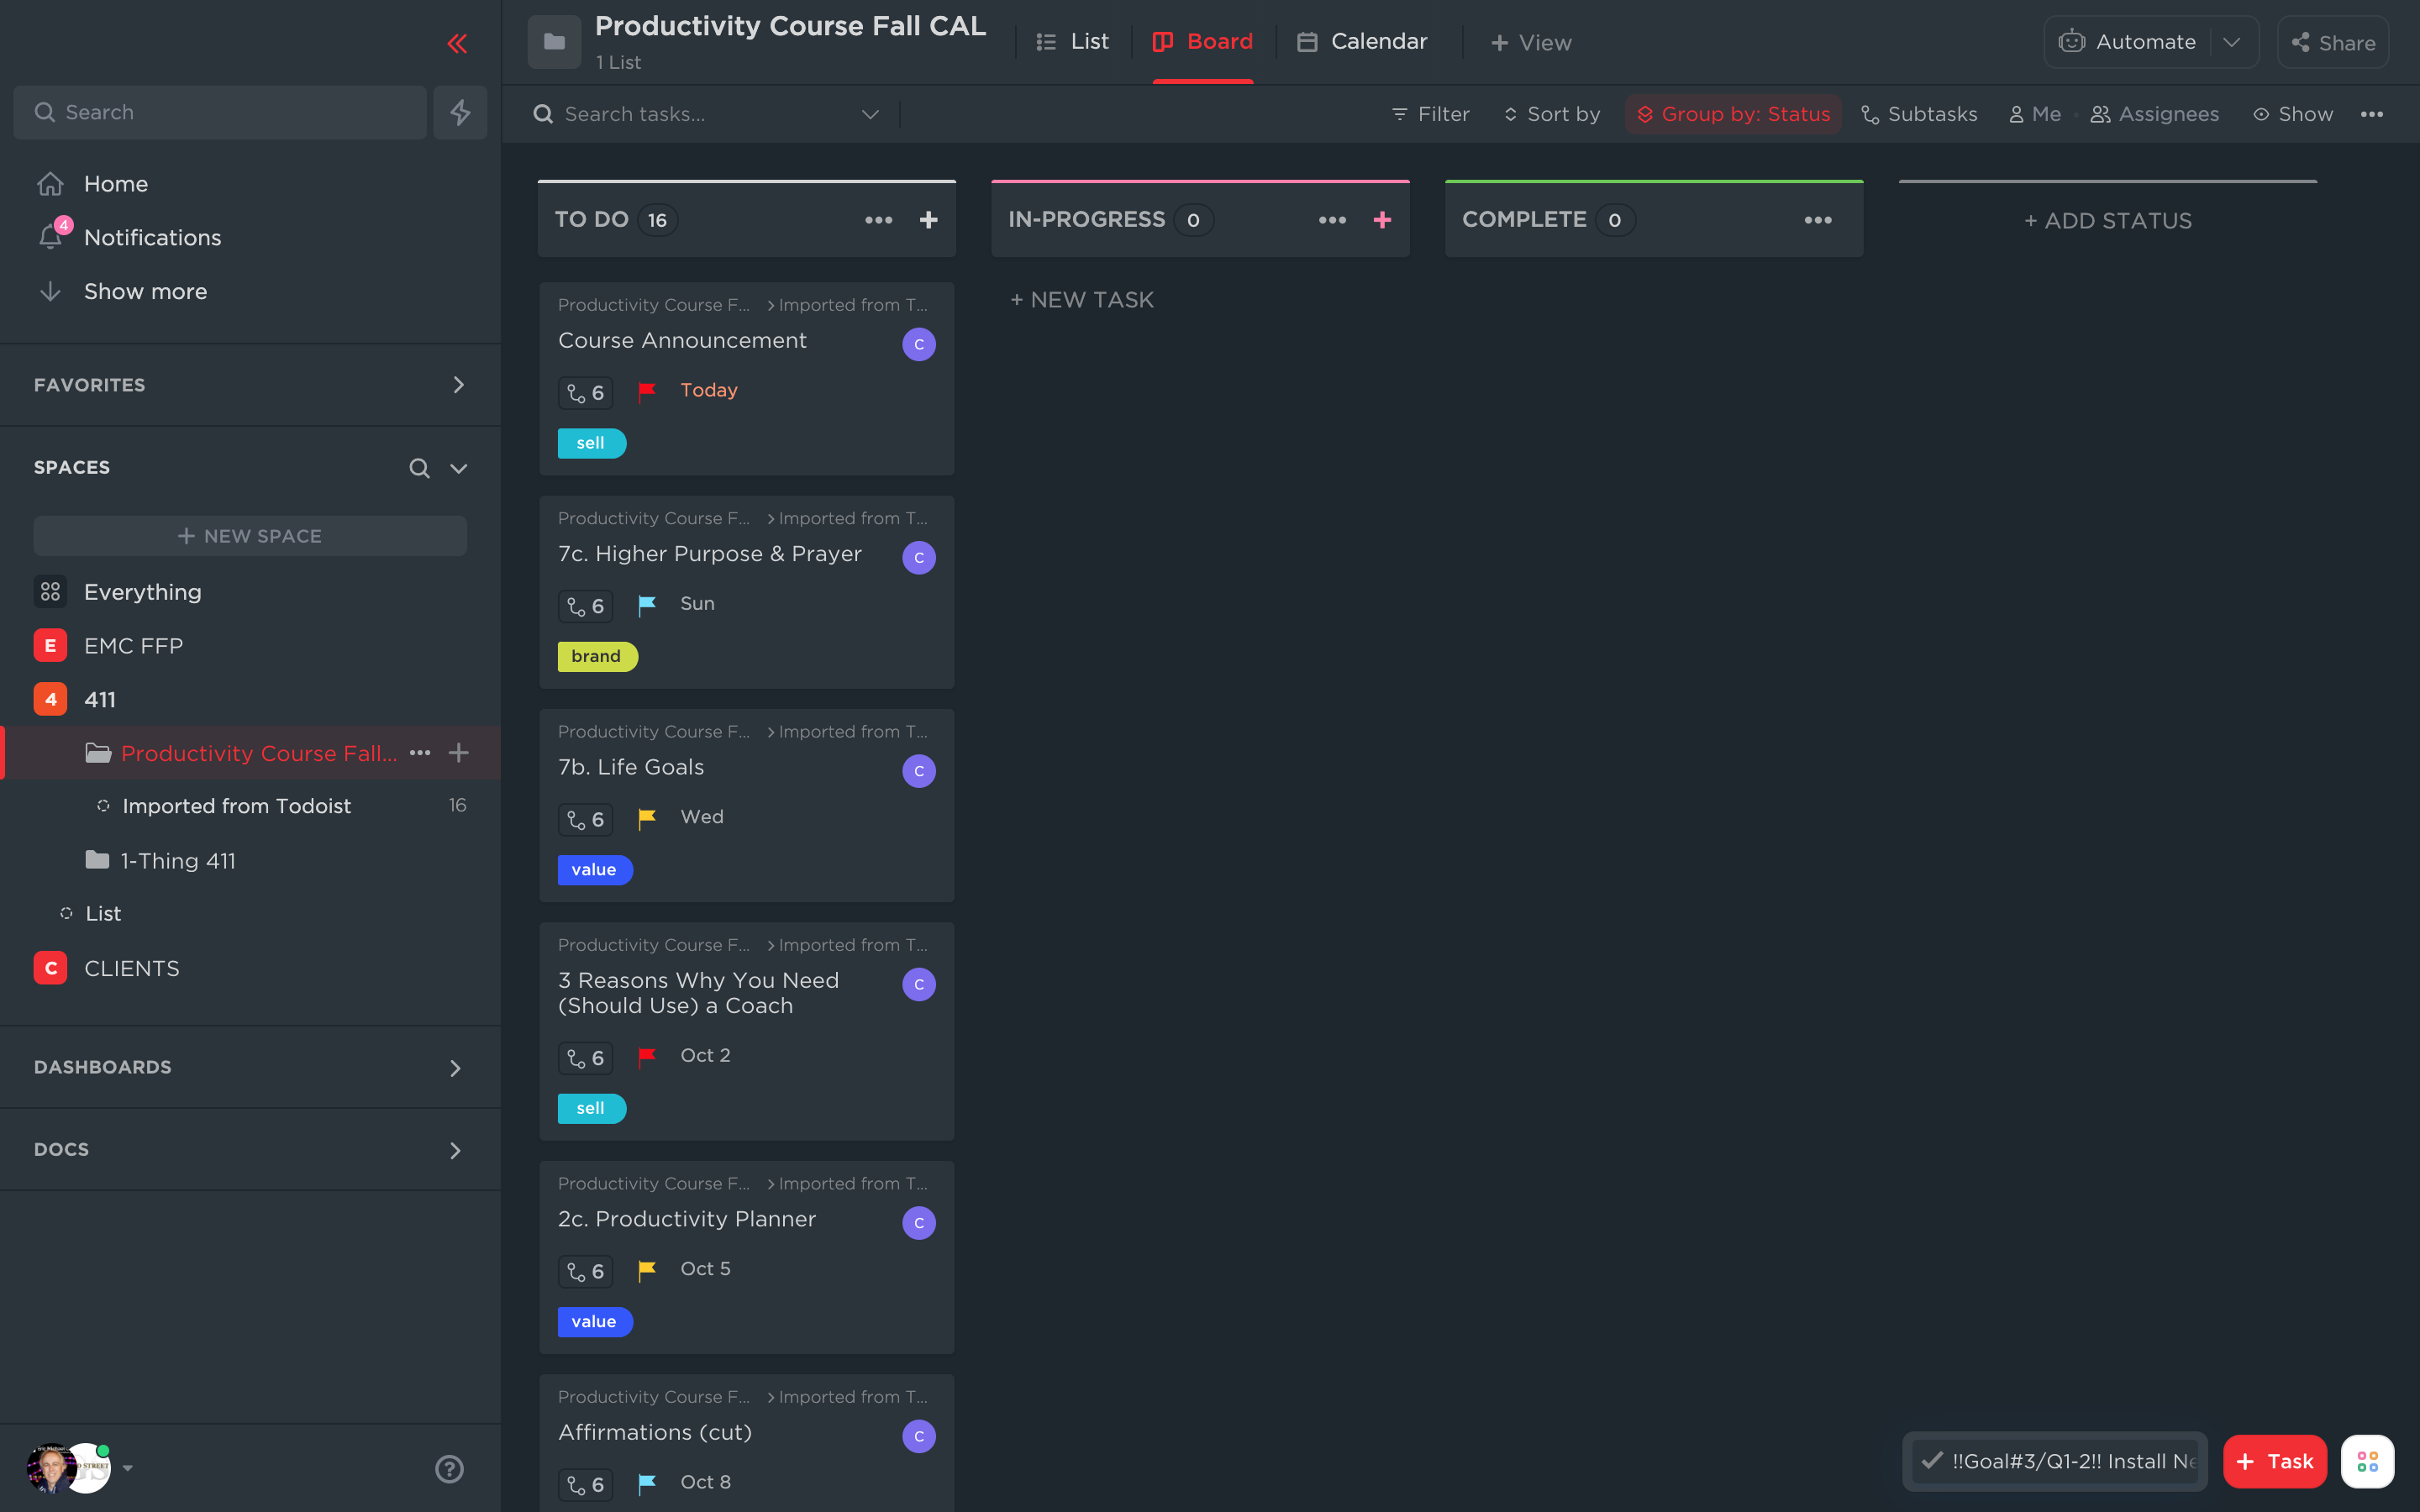The width and height of the screenshot is (2420, 1512).
Task: Toggle the Me filter
Action: pyautogui.click(x=2035, y=114)
